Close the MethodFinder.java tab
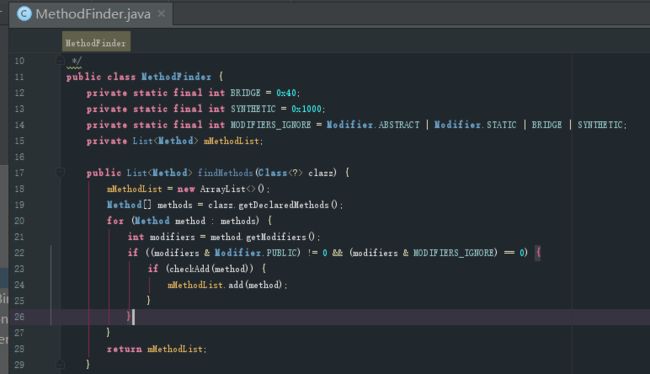 click(x=162, y=14)
